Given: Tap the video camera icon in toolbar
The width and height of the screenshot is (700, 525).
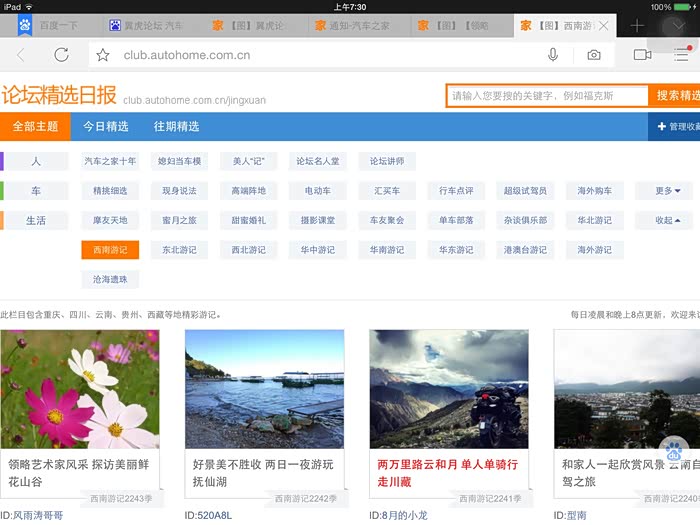Looking at the screenshot, I should click(642, 55).
